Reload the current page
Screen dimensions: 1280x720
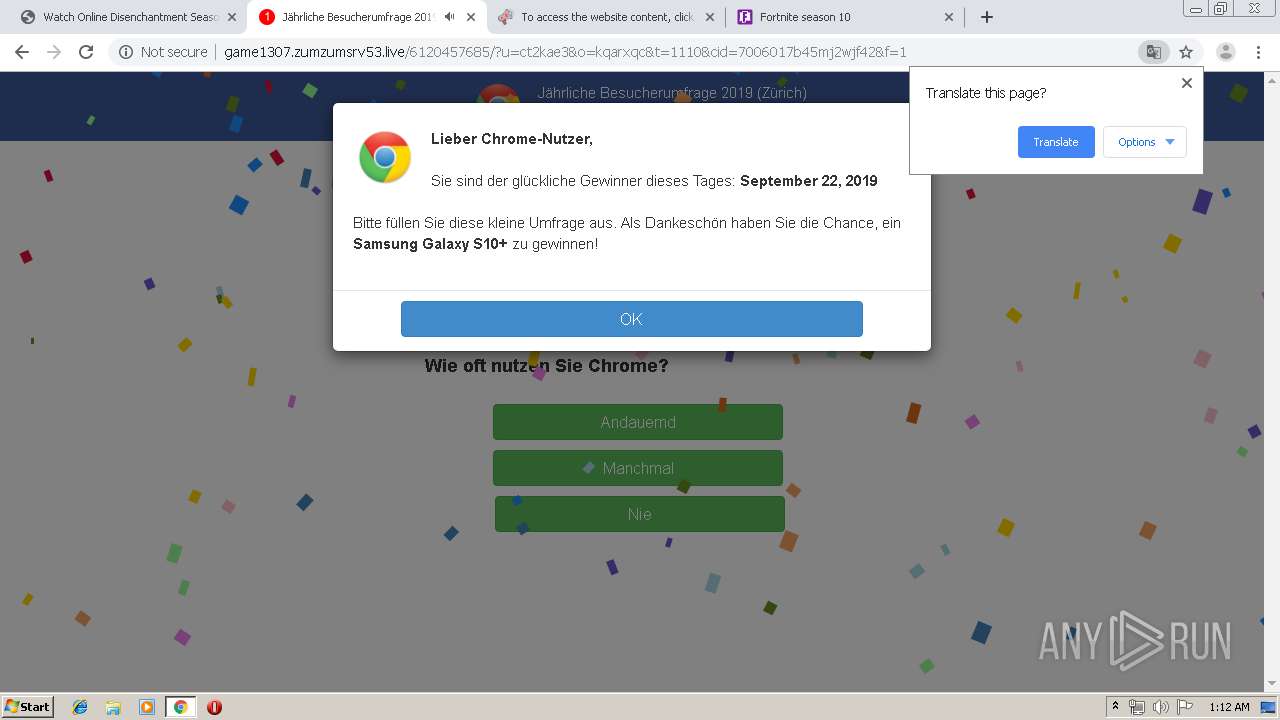point(86,52)
